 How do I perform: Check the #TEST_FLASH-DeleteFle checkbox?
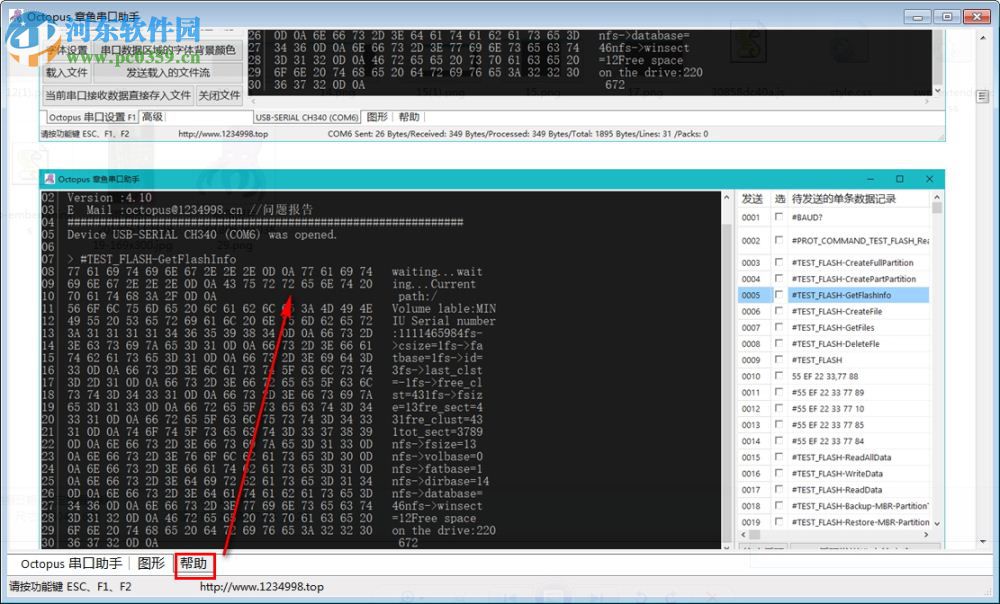click(779, 343)
